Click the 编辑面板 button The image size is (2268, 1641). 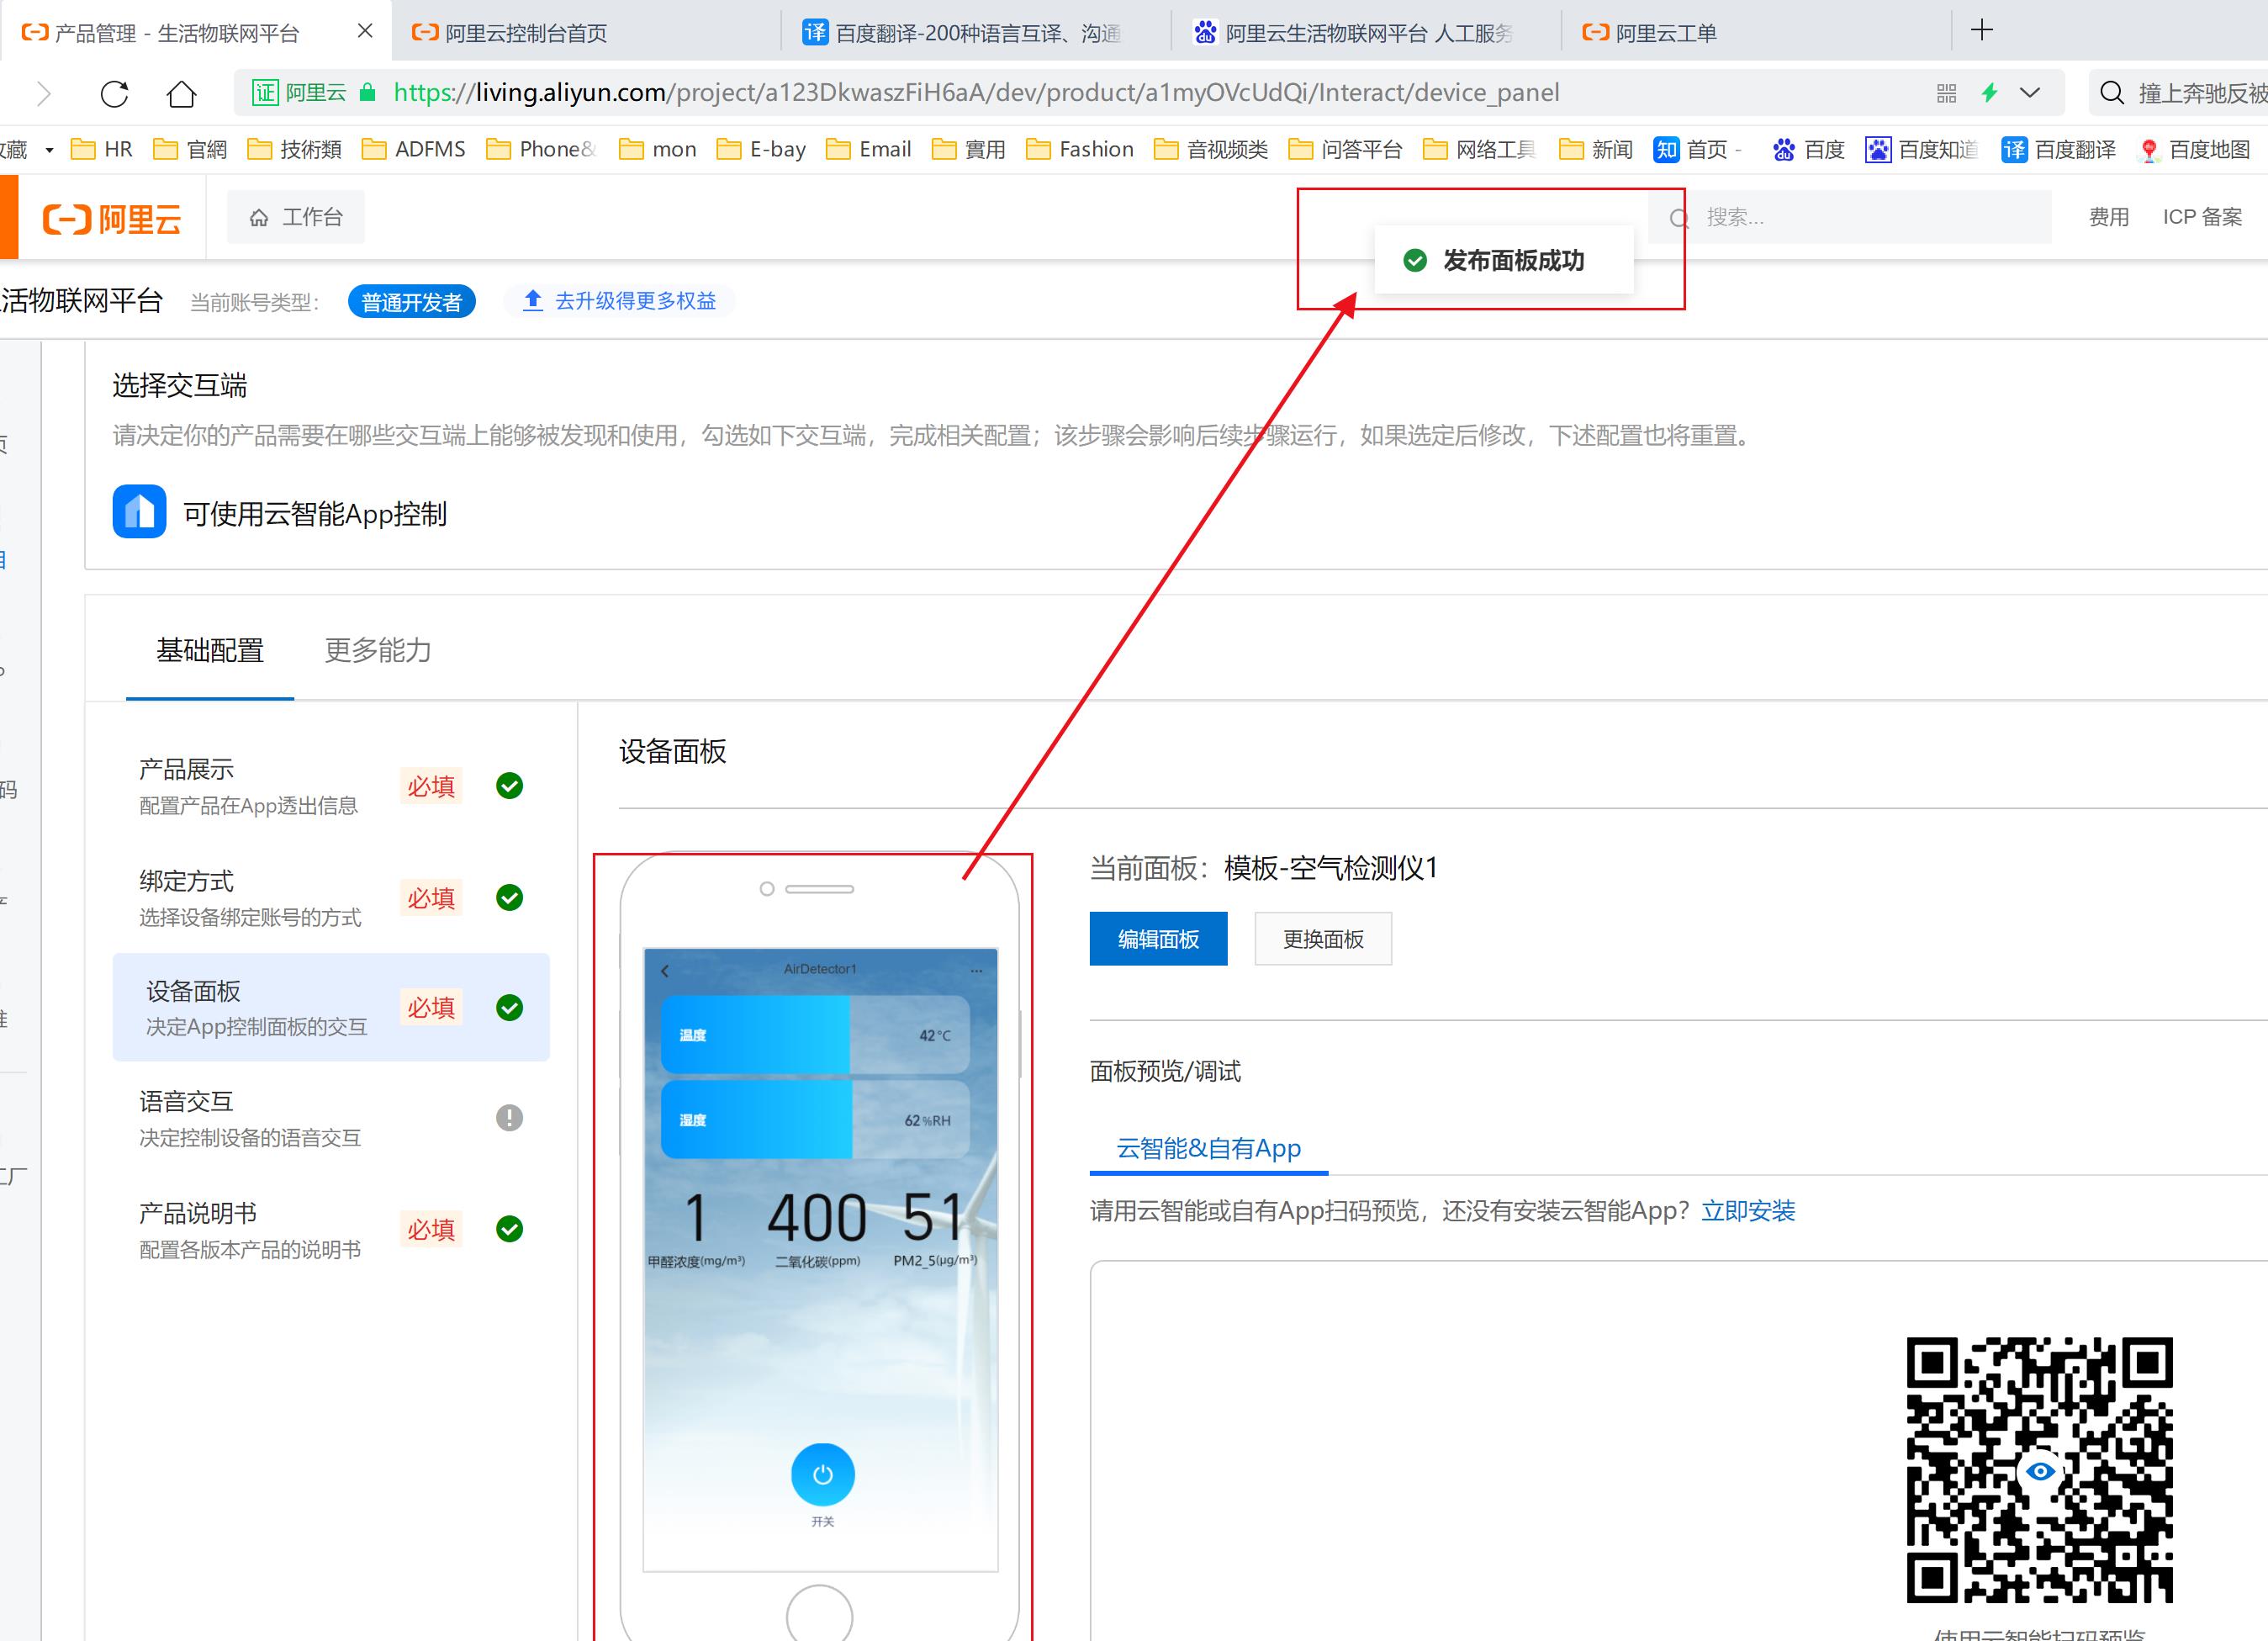coord(1158,939)
